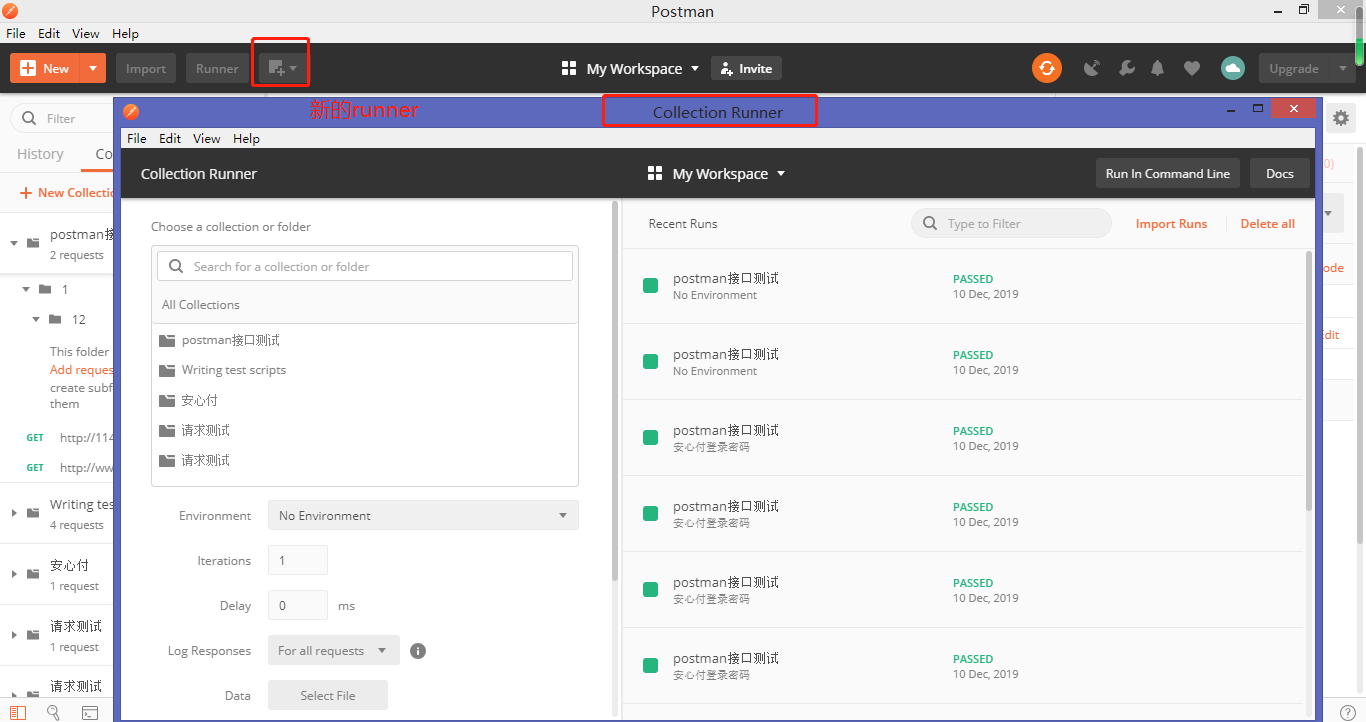This screenshot has width=1366, height=722.
Task: Open the New button dropdown arrow
Action: [x=93, y=68]
